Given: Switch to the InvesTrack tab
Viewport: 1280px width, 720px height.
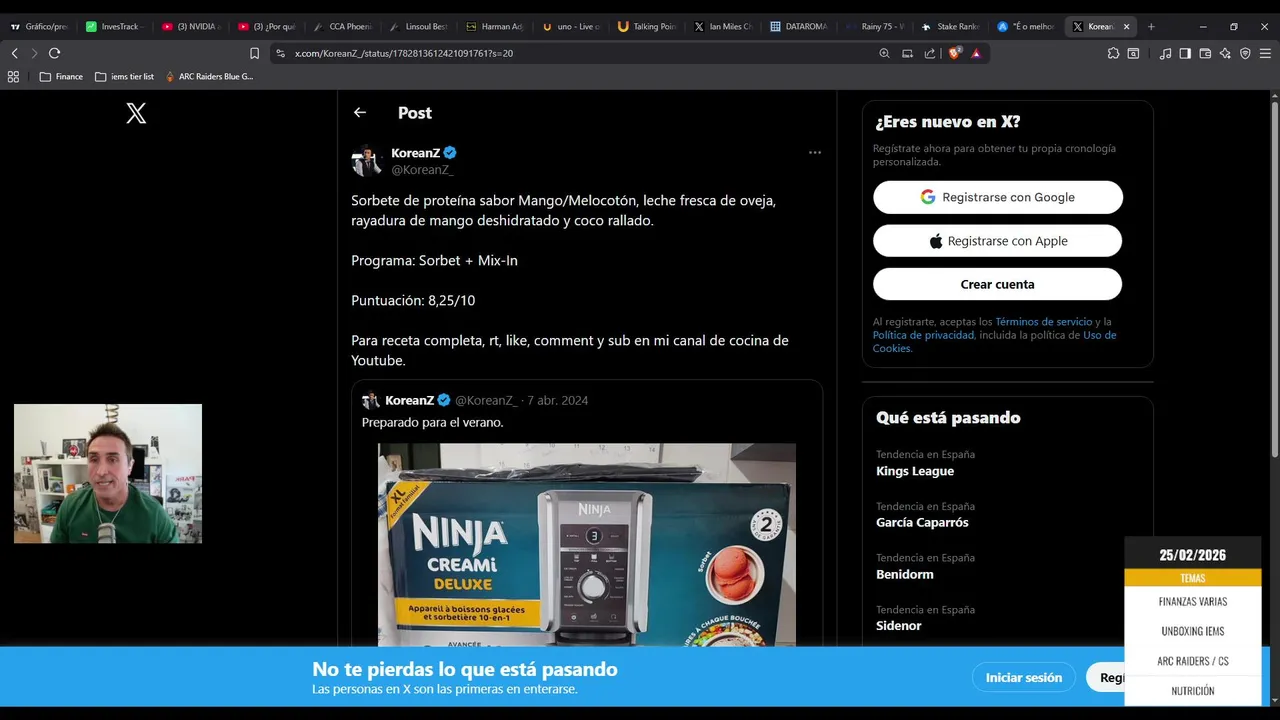Looking at the screenshot, I should pos(115,27).
